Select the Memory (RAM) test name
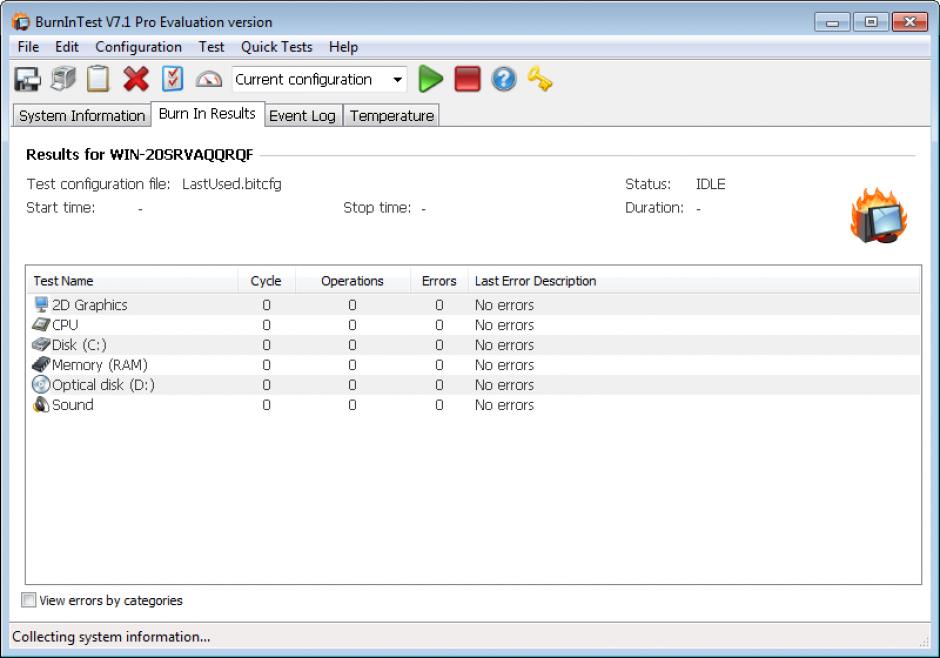Screen dimensions: 940x658 pos(100,365)
